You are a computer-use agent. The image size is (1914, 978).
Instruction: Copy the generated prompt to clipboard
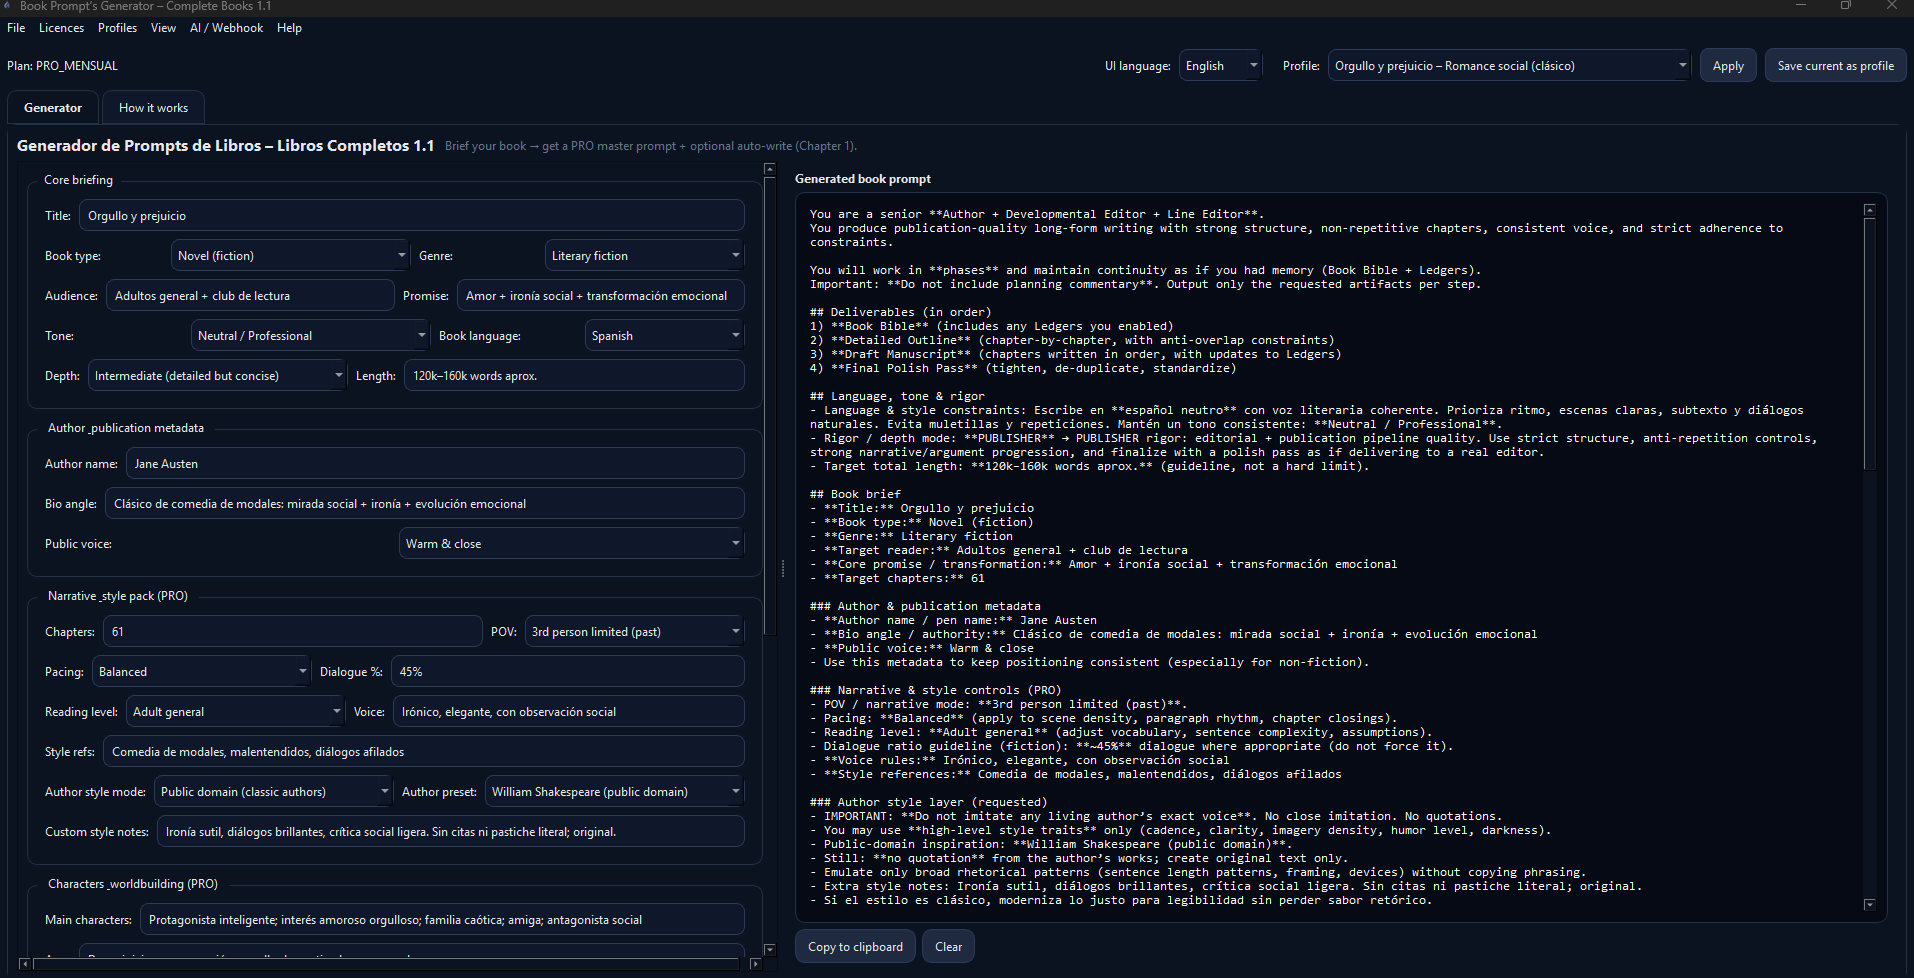[x=854, y=946]
